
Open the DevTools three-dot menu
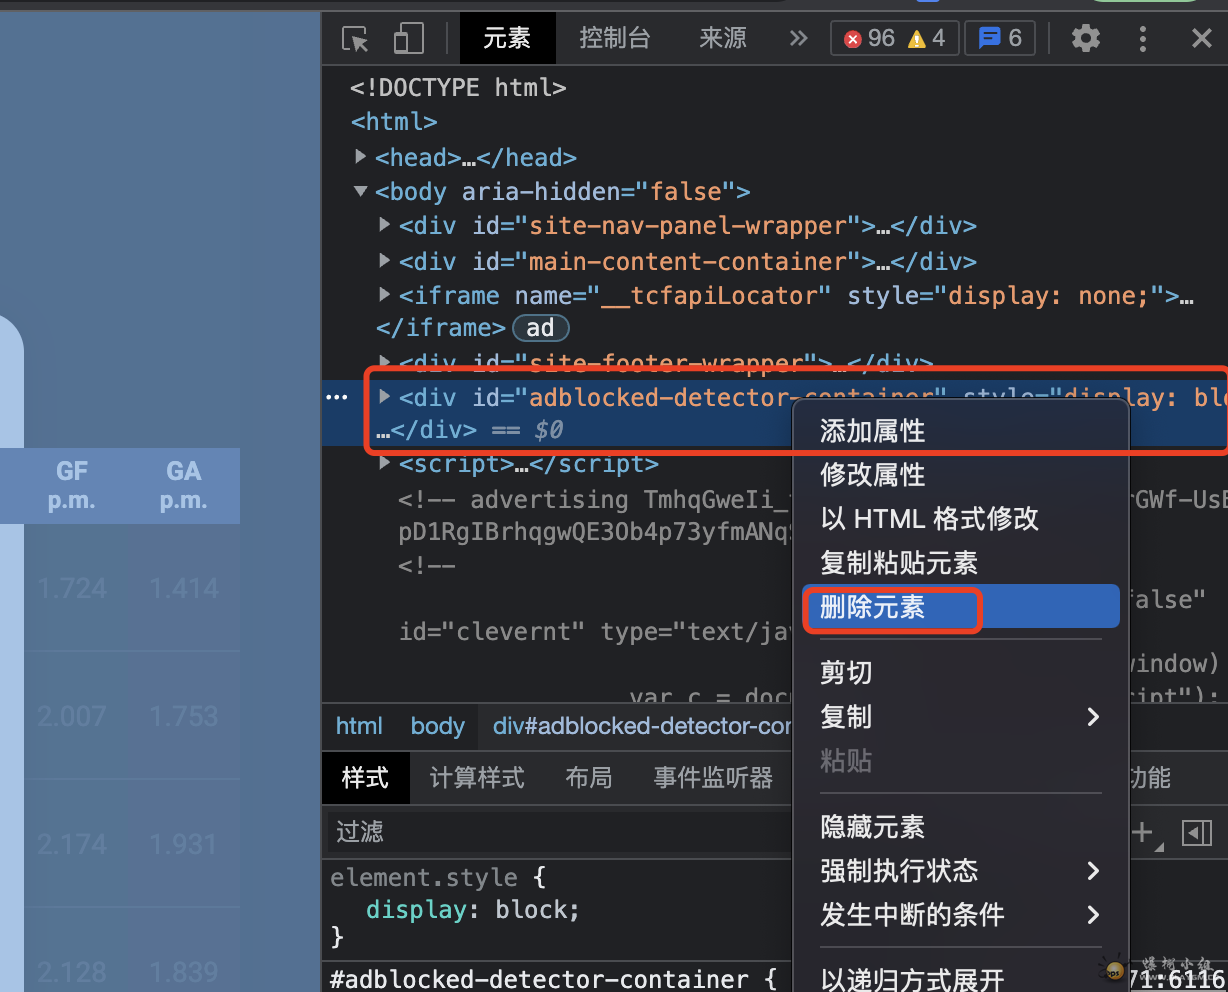(1142, 38)
